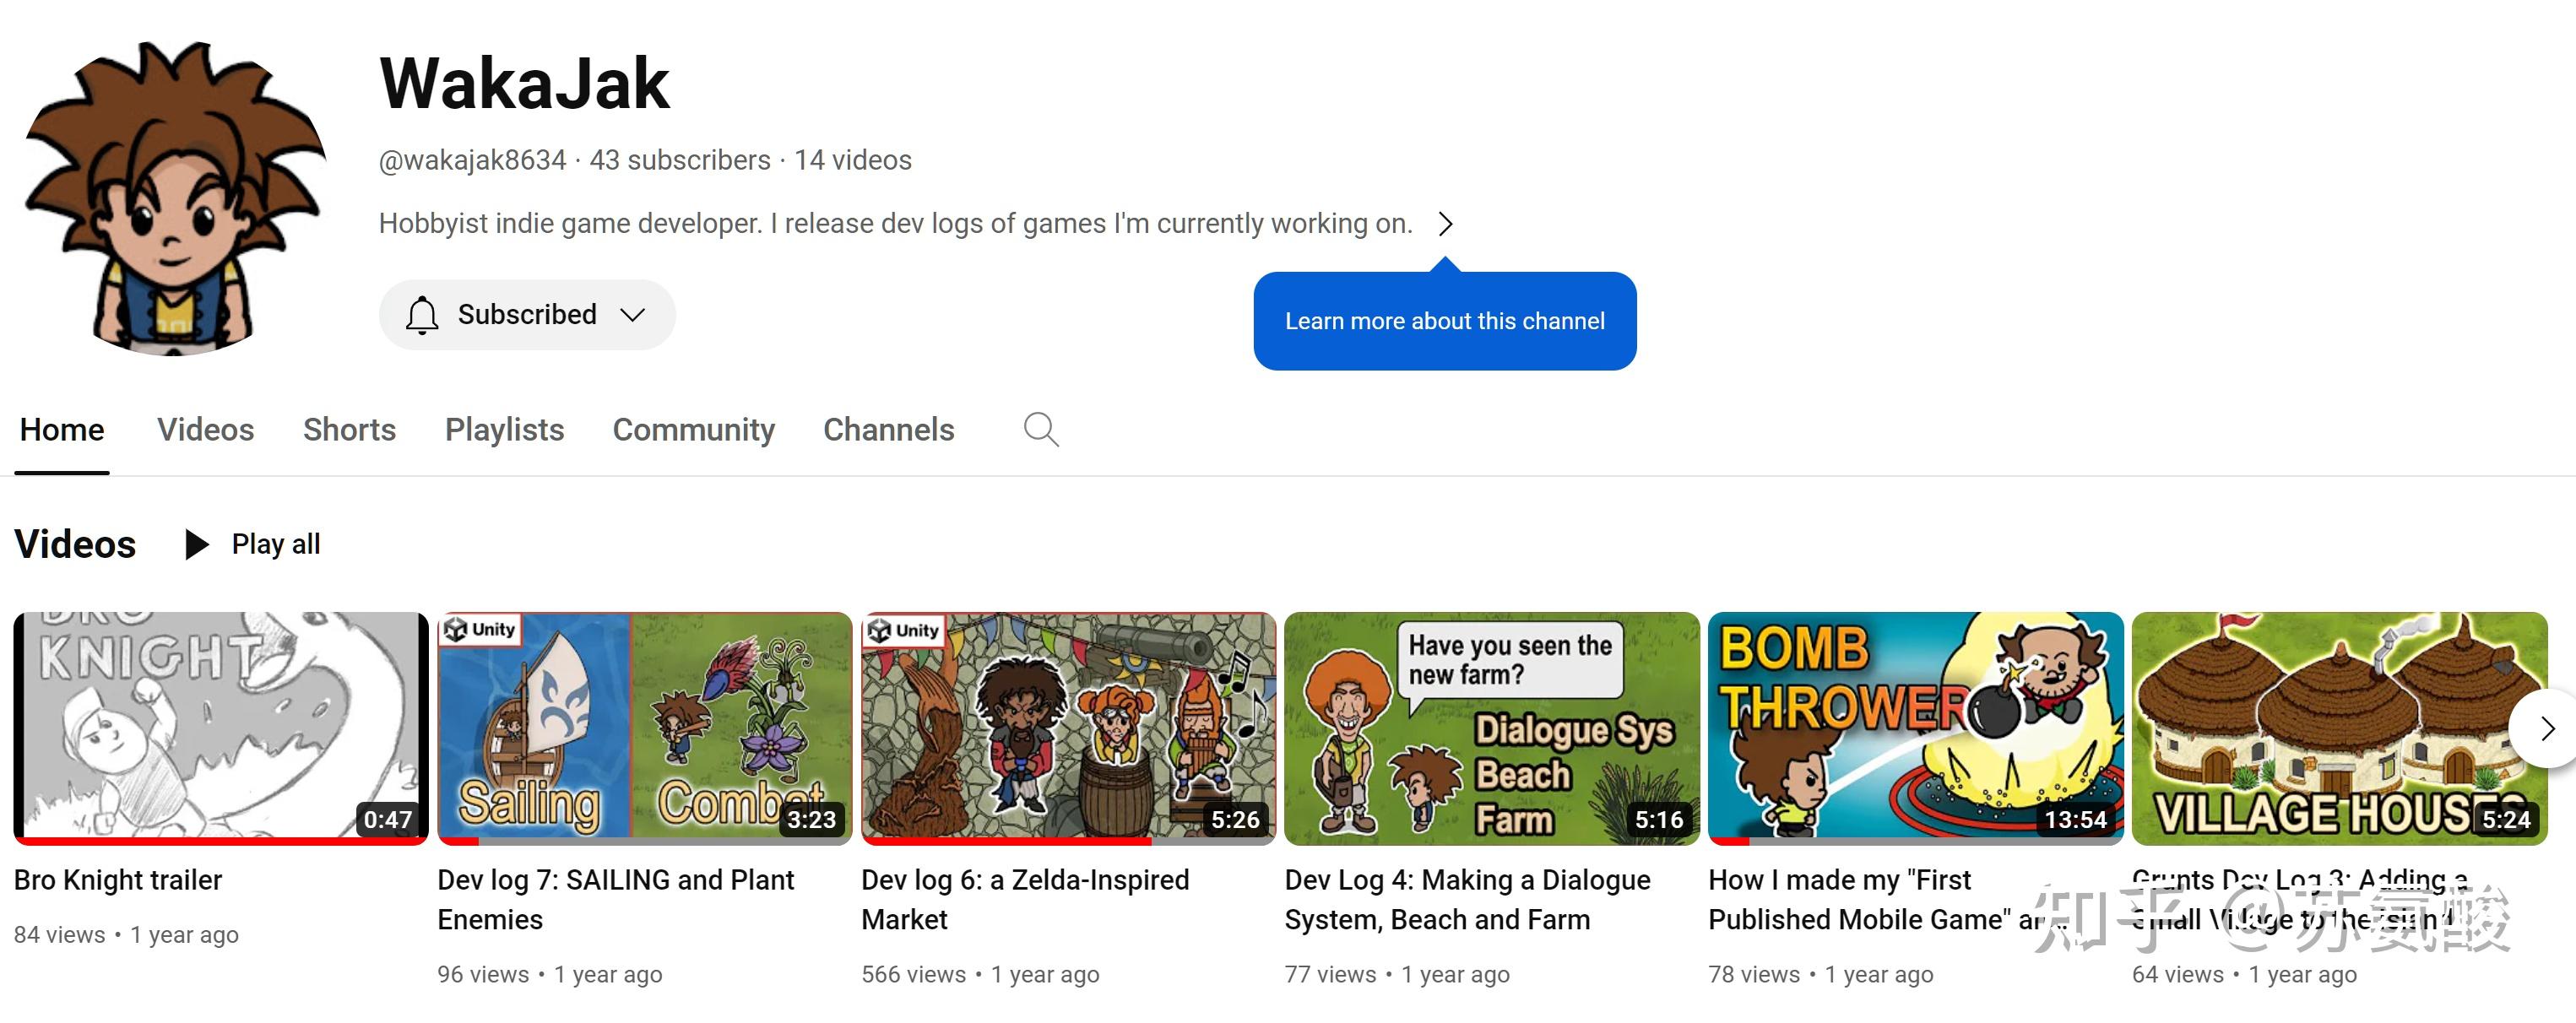Screen dimensions: 2576x1023
Task: Switch to the Playlists tab
Action: [504, 430]
